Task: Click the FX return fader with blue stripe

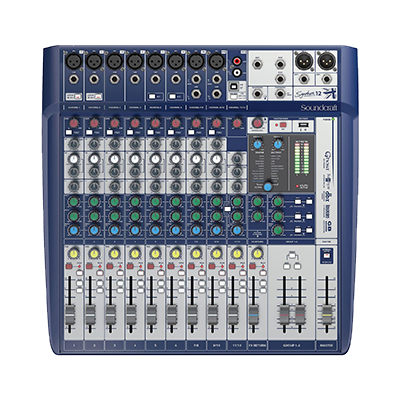Action: [254, 315]
